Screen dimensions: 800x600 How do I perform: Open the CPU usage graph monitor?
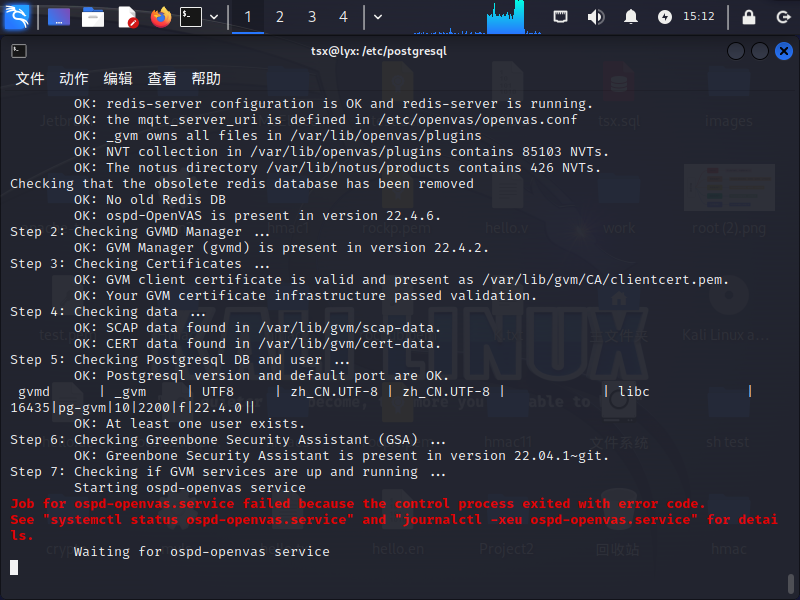pos(477,17)
